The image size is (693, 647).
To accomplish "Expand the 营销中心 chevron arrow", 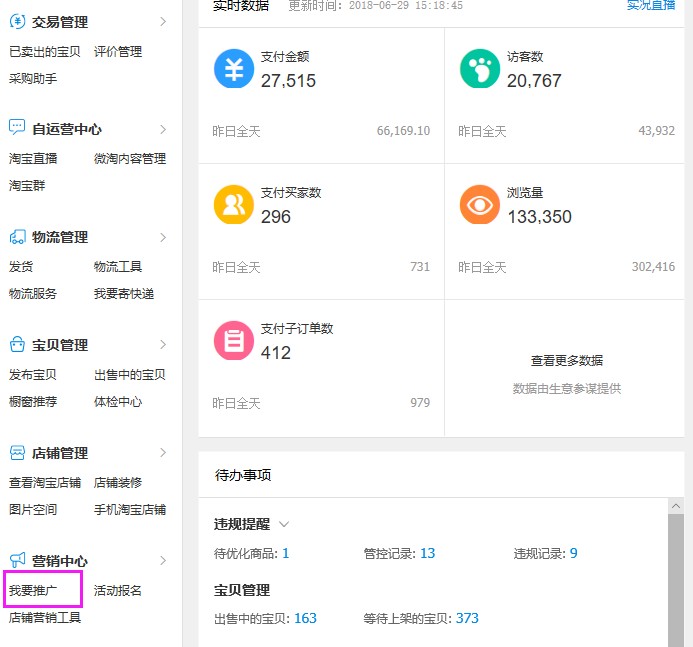I will (163, 560).
